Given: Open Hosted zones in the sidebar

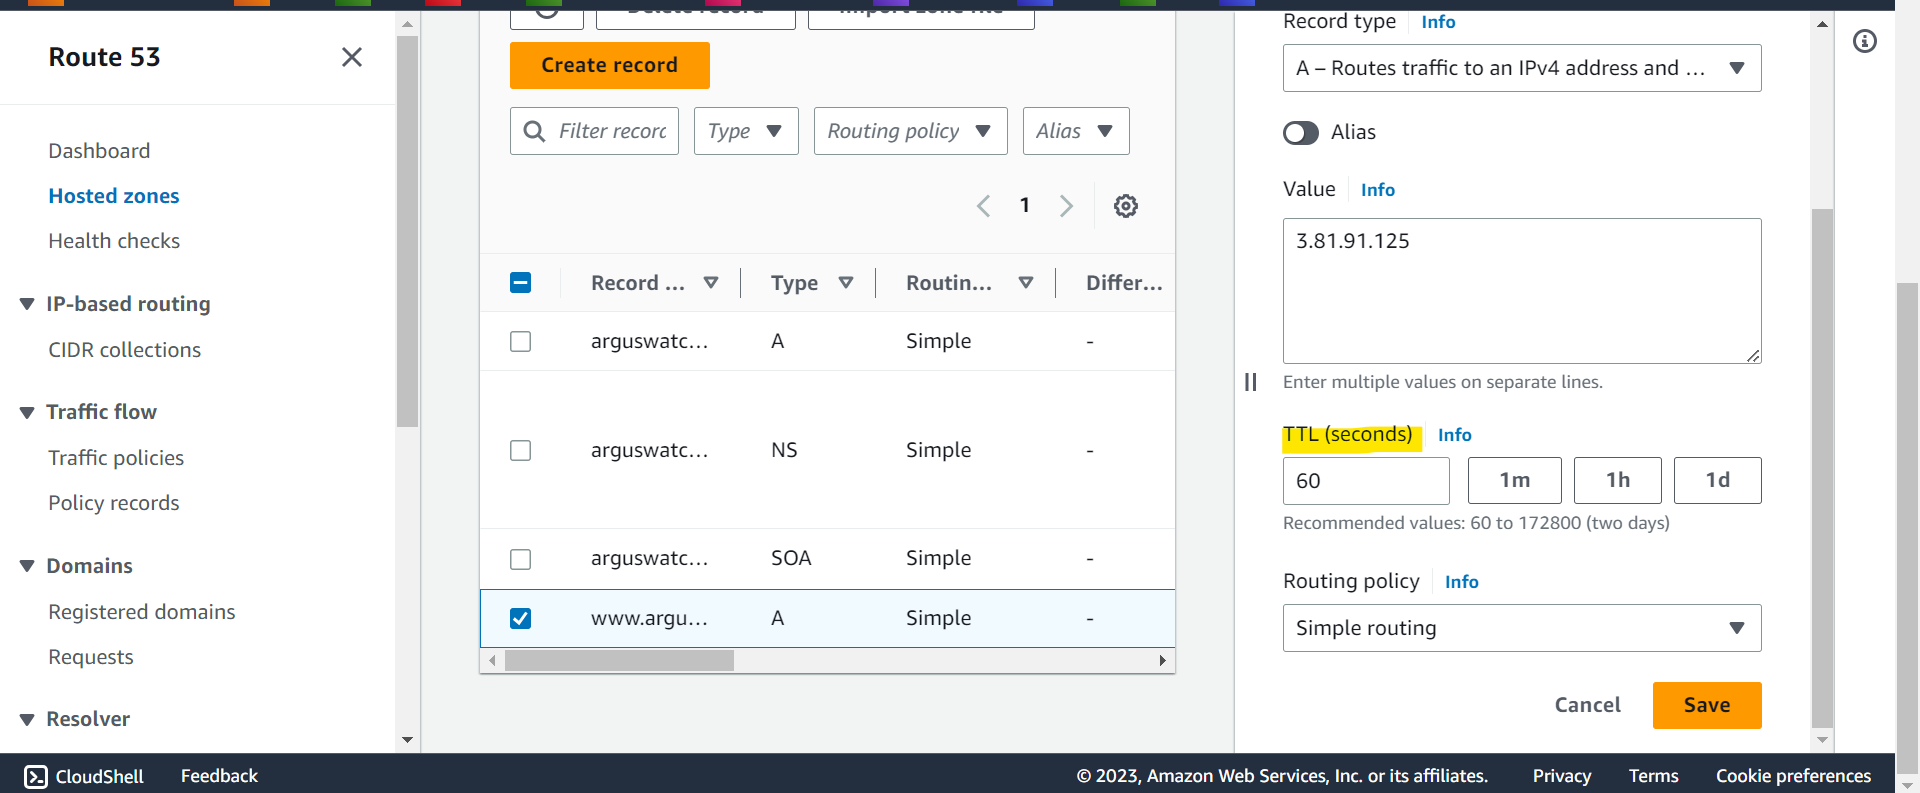Looking at the screenshot, I should tap(114, 196).
